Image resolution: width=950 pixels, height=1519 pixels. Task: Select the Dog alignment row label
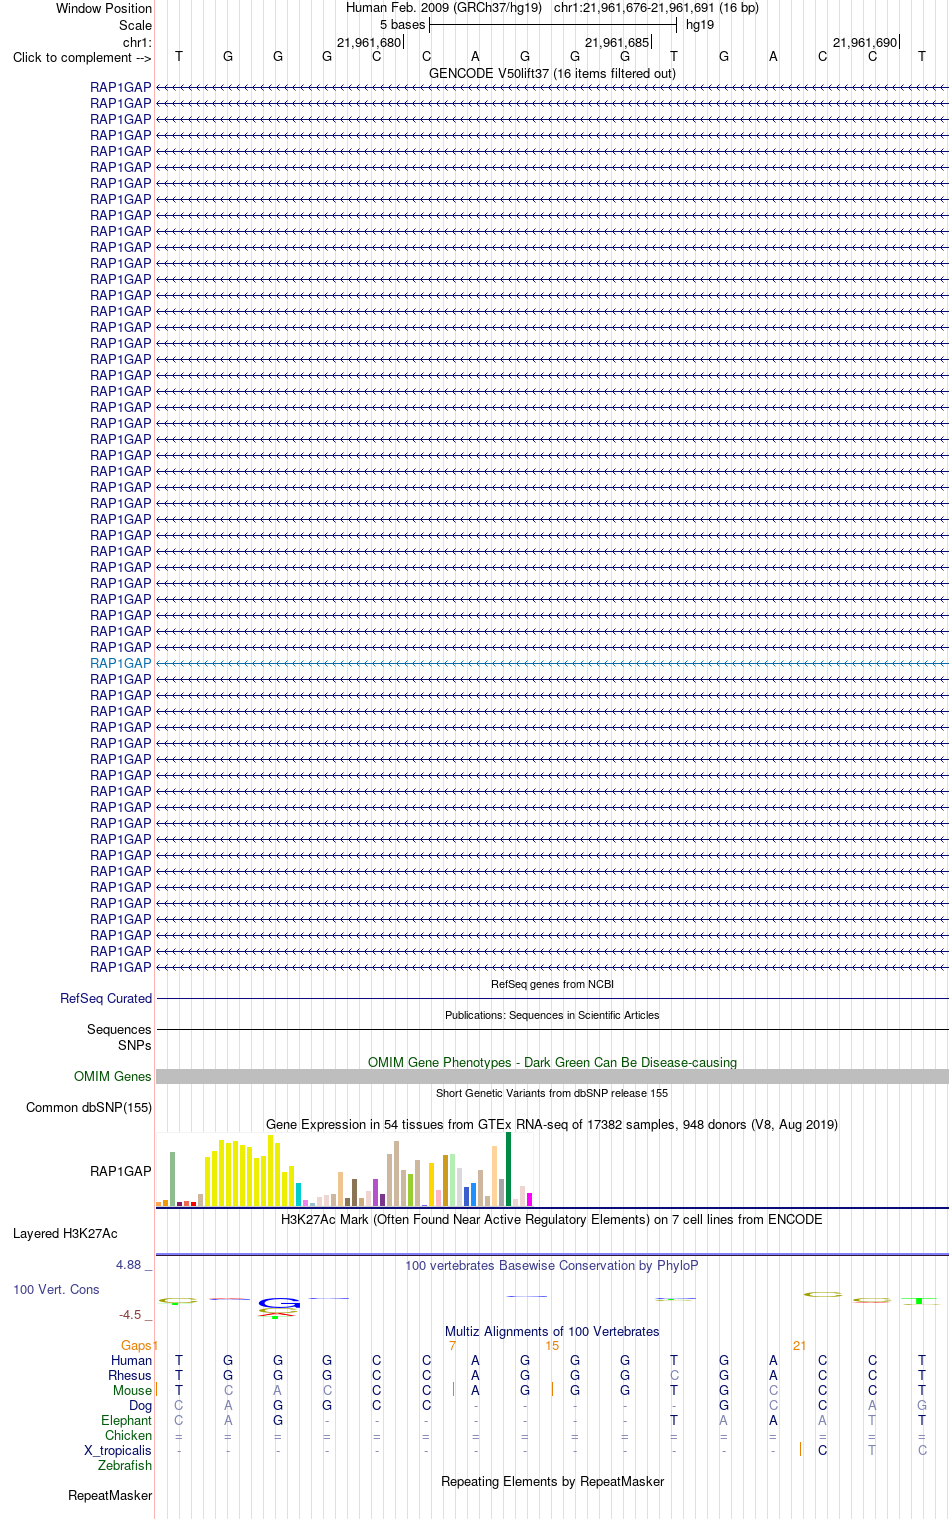pyautogui.click(x=140, y=1405)
